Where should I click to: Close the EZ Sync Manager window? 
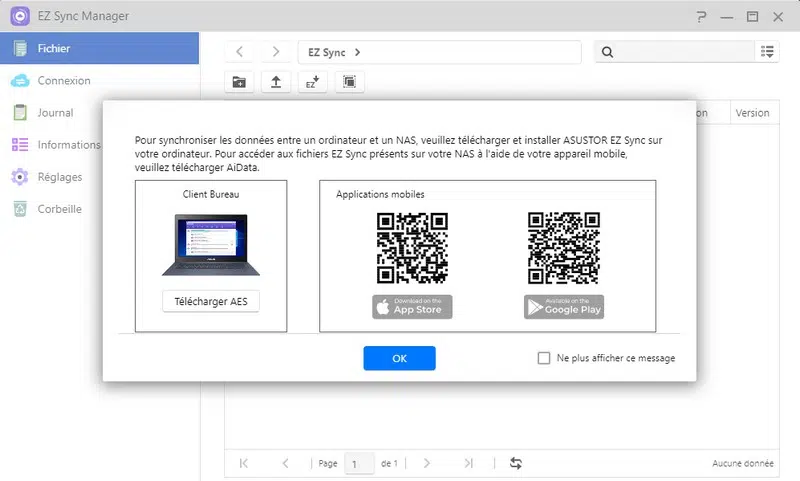778,17
